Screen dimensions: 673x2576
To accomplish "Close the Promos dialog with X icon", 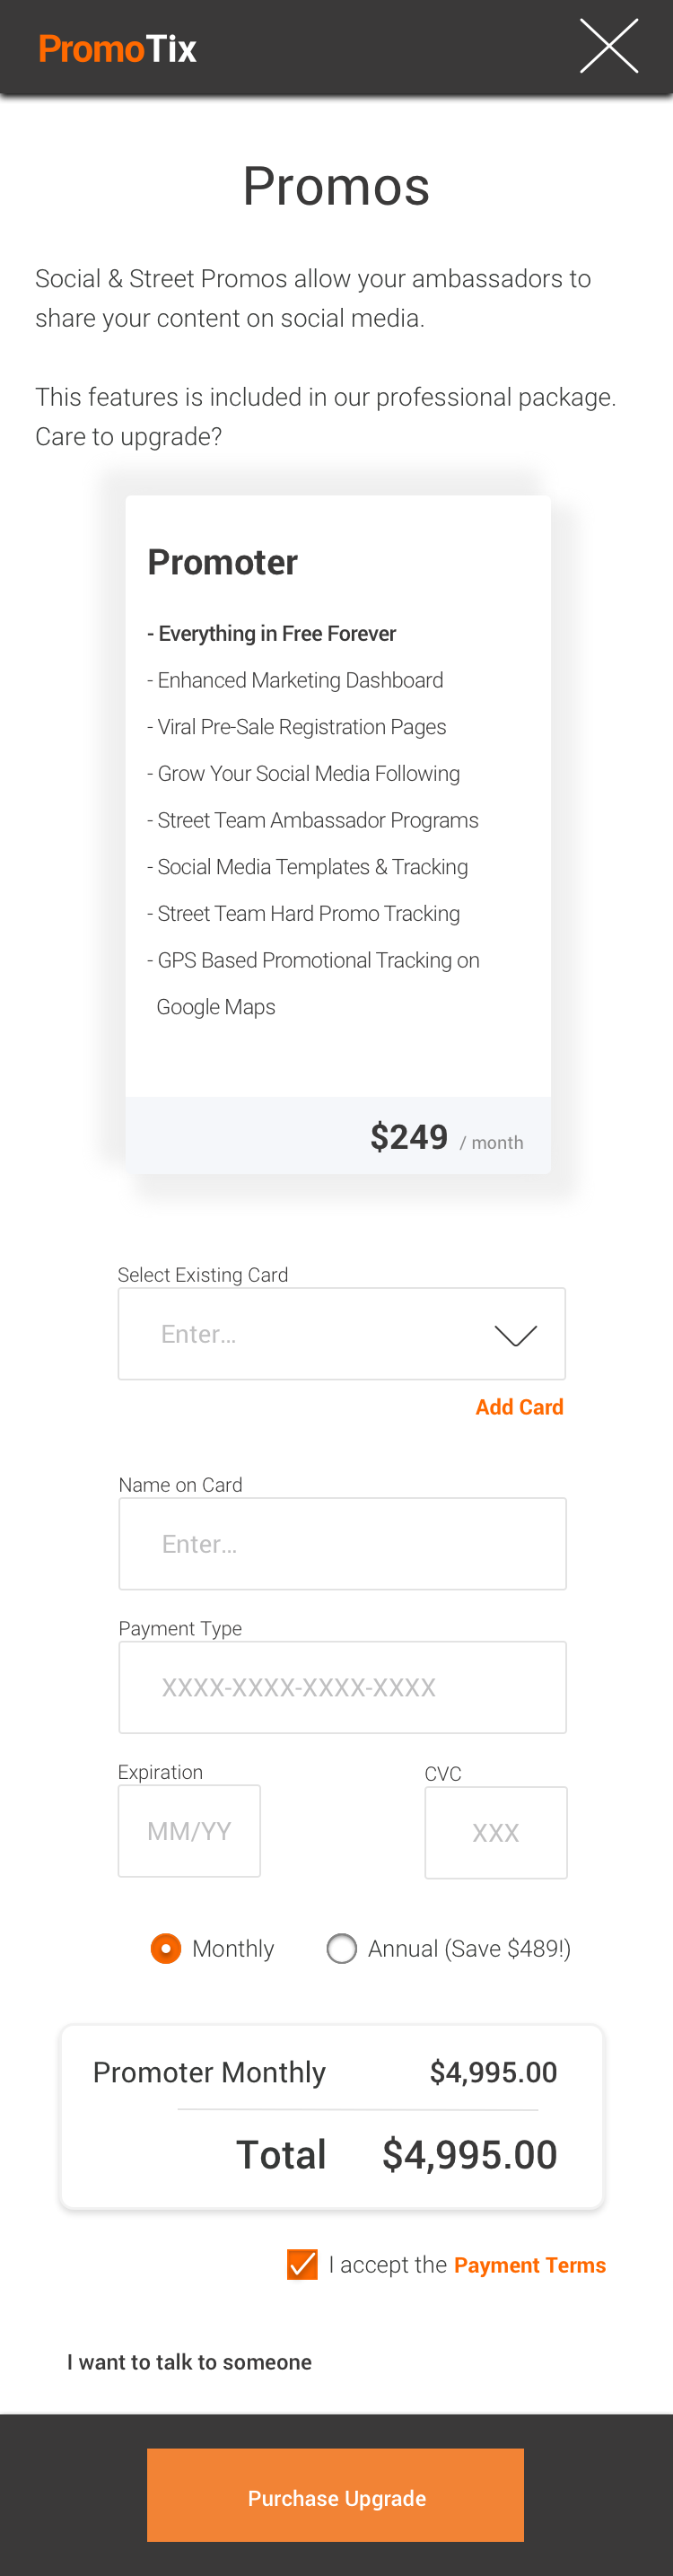I will click(x=609, y=46).
